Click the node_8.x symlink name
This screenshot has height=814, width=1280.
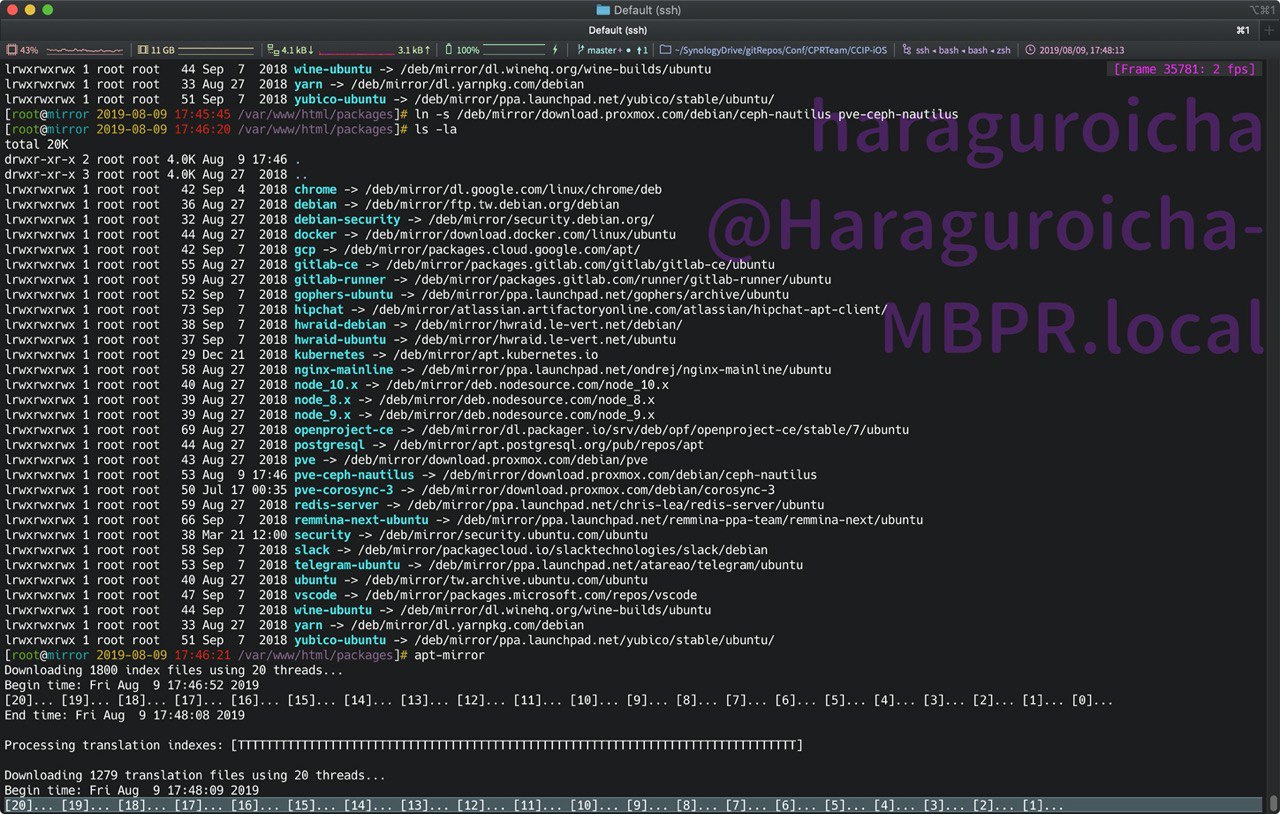point(322,399)
